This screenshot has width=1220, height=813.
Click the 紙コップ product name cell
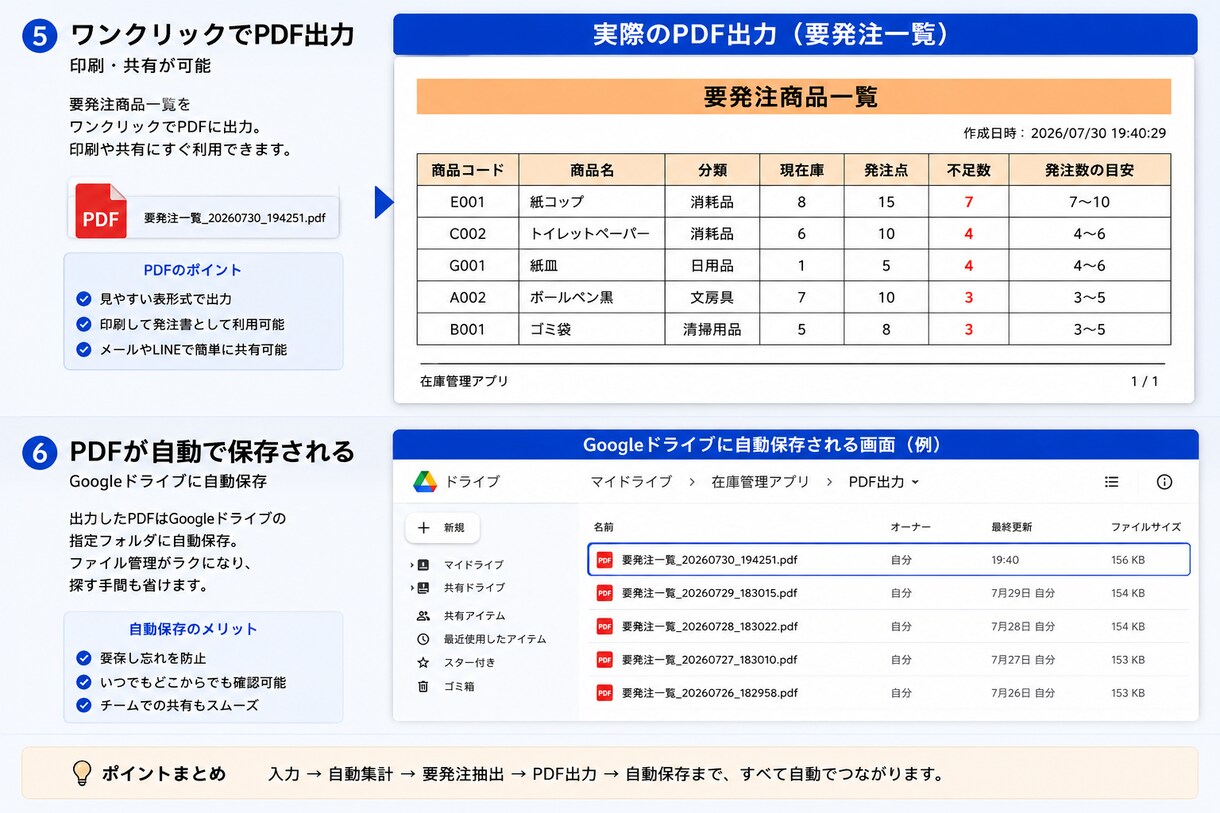pyautogui.click(x=592, y=202)
